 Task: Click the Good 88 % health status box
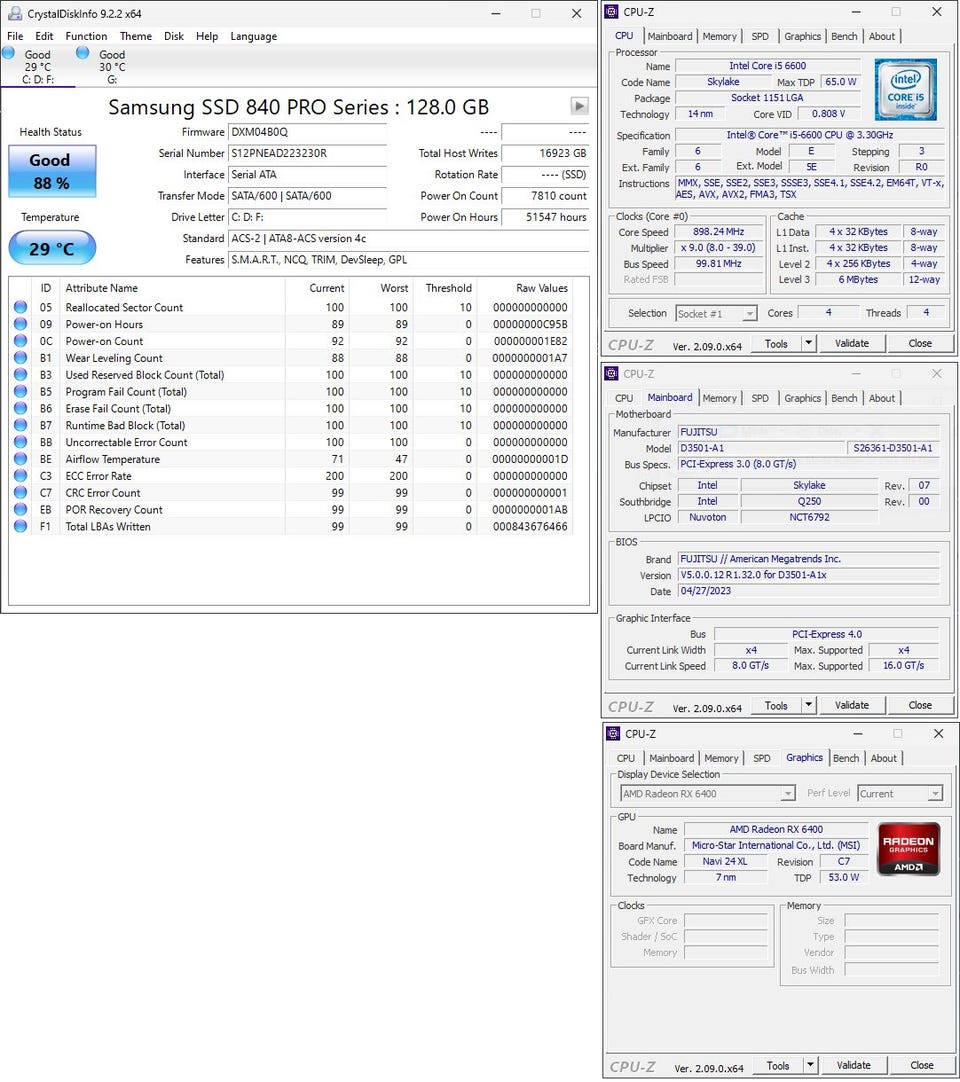click(x=52, y=171)
